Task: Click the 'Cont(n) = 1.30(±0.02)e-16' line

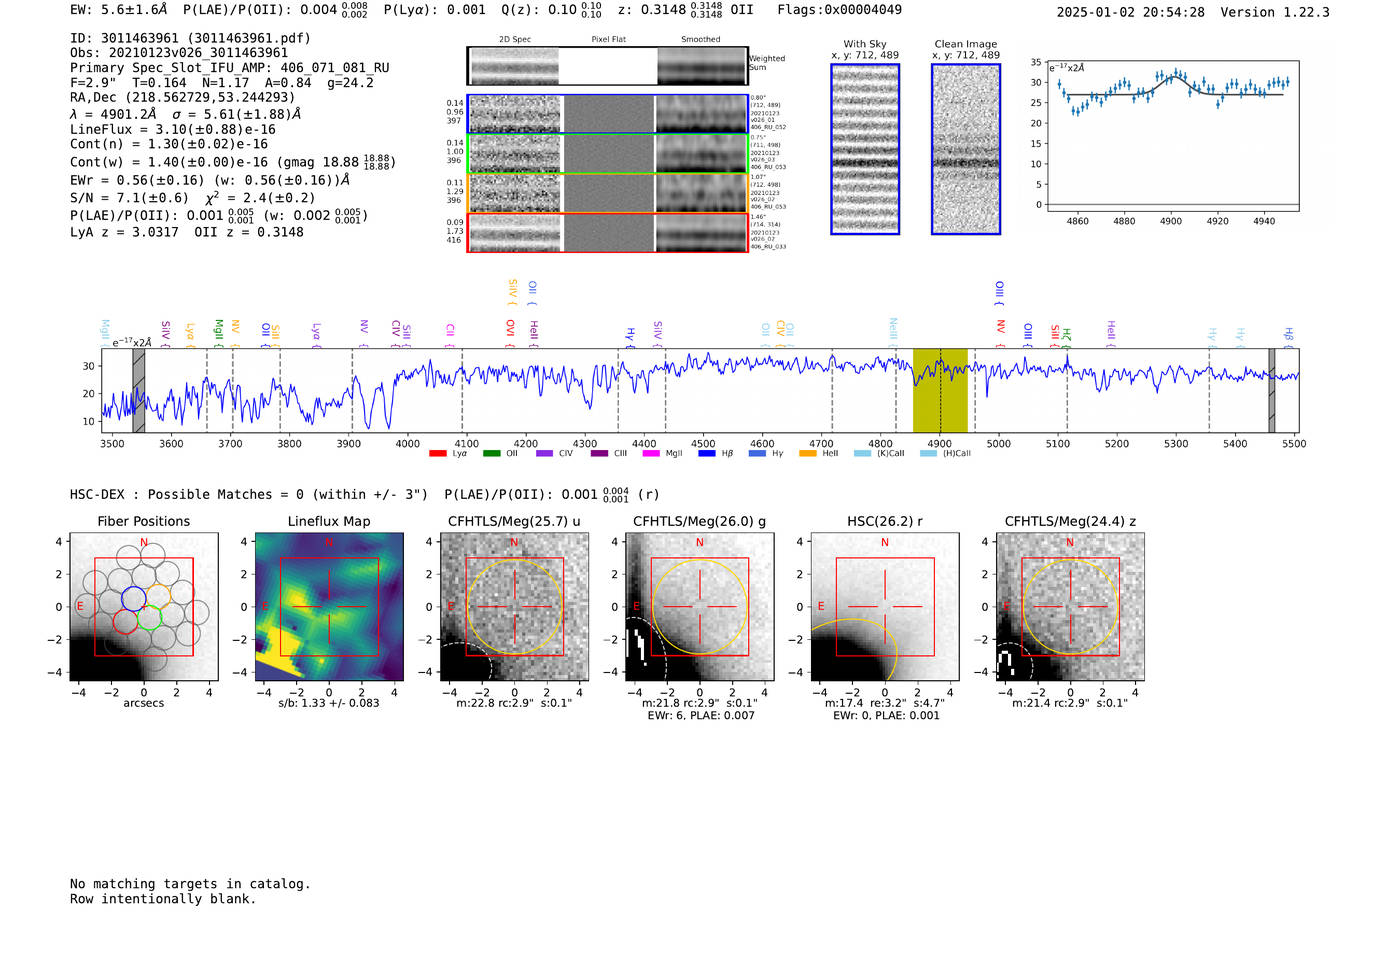Action: tap(169, 144)
